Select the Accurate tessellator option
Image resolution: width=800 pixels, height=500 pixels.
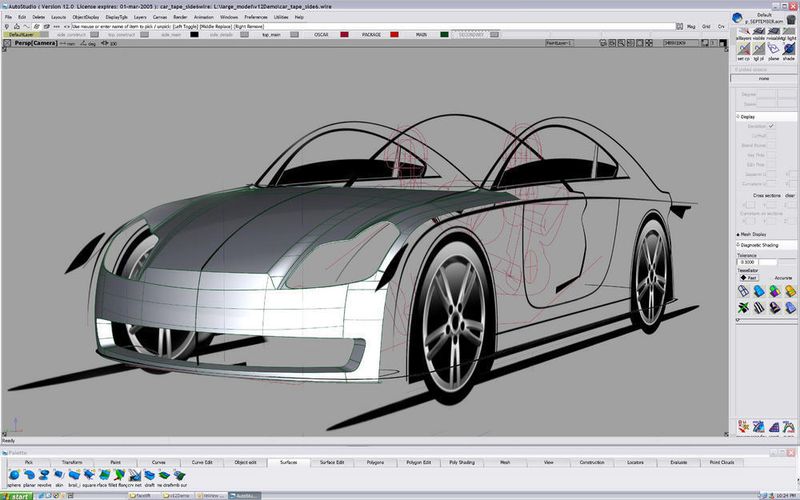click(x=783, y=277)
